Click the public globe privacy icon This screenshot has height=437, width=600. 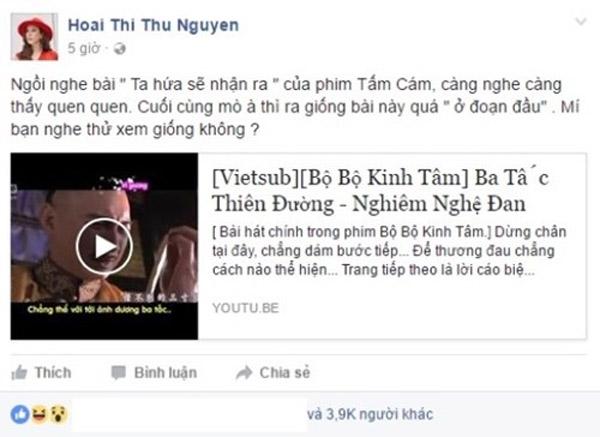[x=119, y=49]
